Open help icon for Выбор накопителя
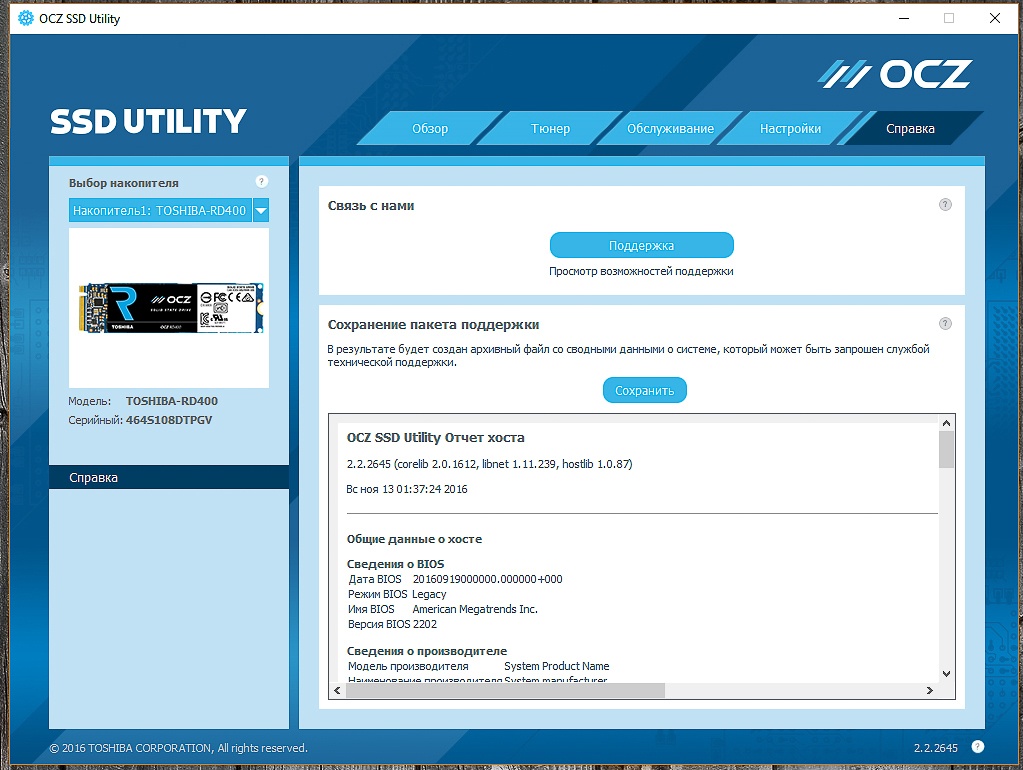 (262, 181)
